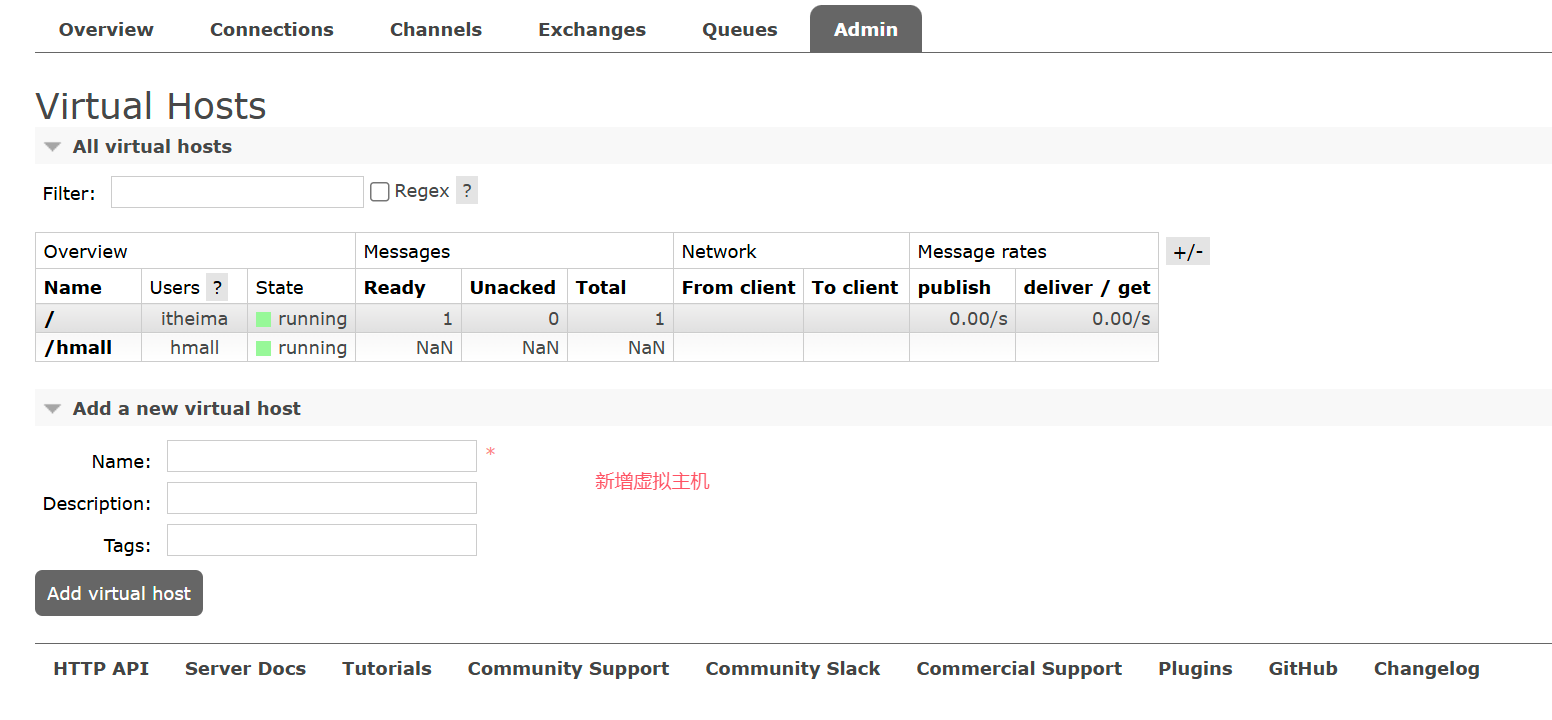The image size is (1552, 720).
Task: Switch to the Overview tab
Action: click(x=106, y=30)
